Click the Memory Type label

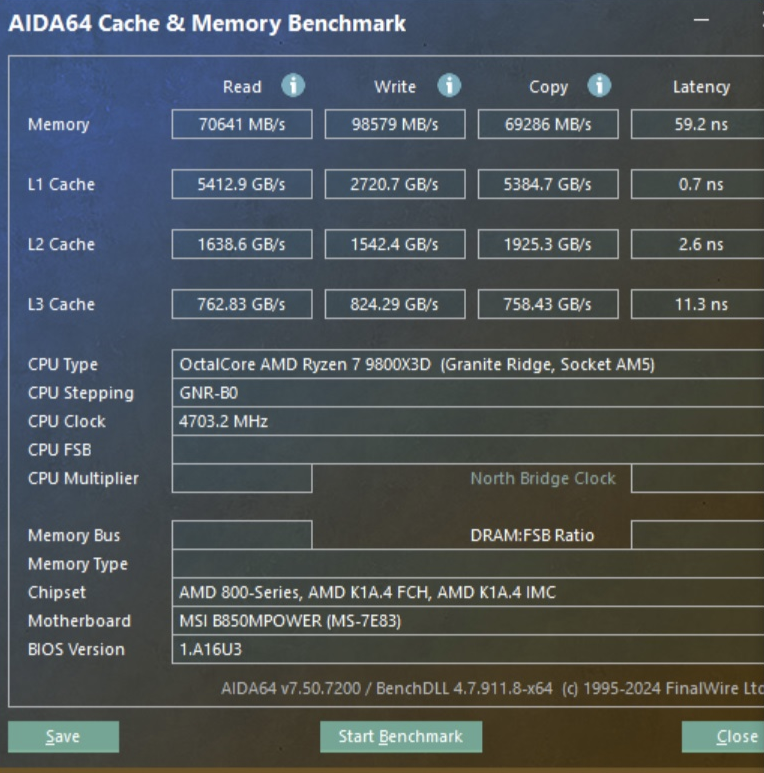[78, 564]
